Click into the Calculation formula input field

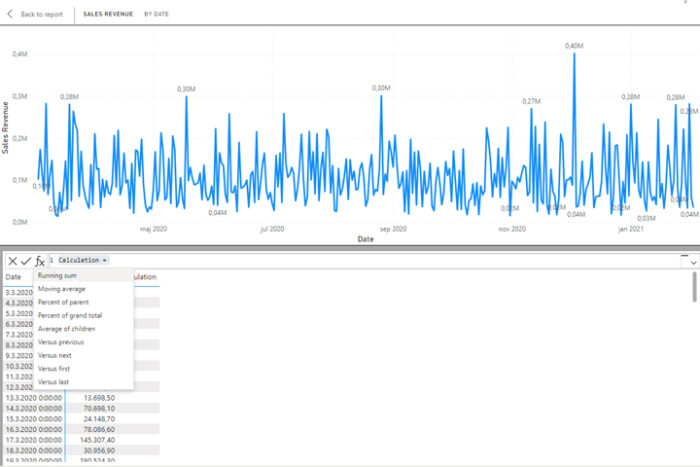[x=364, y=260]
